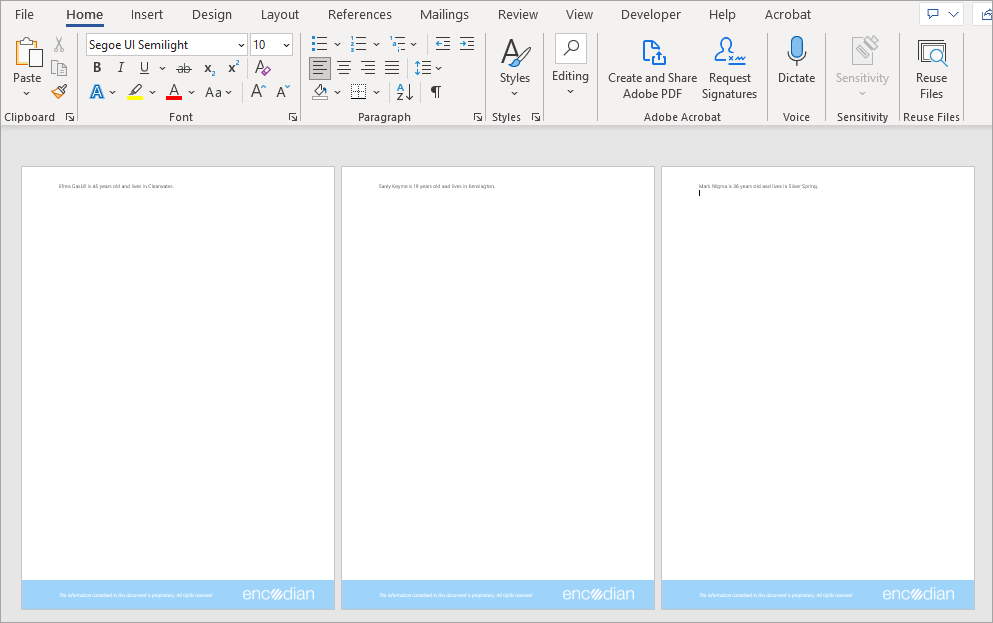Viewport: 993px width, 623px height.
Task: Open the Comments pane icon
Action: [x=933, y=14]
